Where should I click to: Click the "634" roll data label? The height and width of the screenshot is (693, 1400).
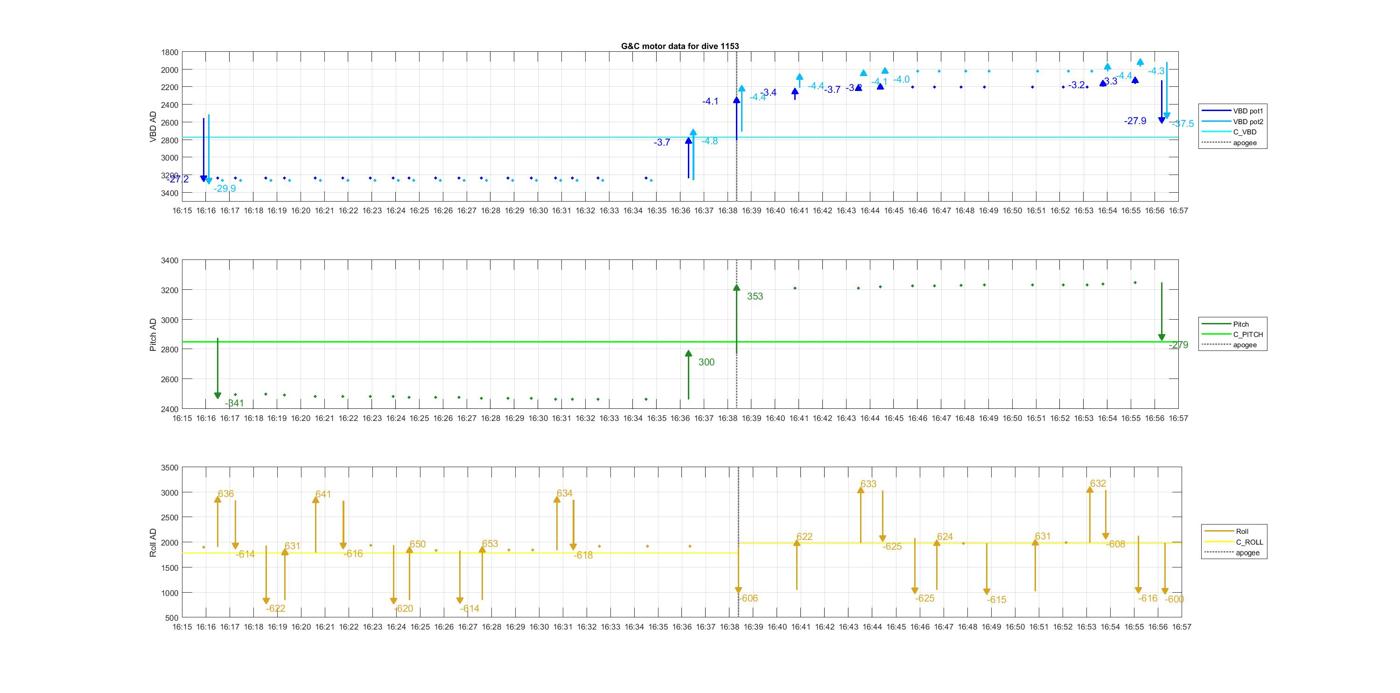pyautogui.click(x=565, y=493)
